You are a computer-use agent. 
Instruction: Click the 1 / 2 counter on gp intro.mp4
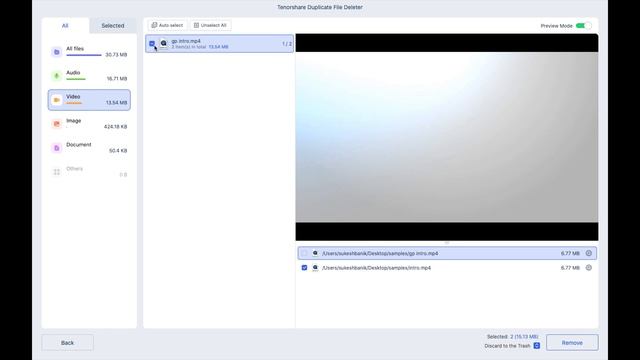pos(287,44)
